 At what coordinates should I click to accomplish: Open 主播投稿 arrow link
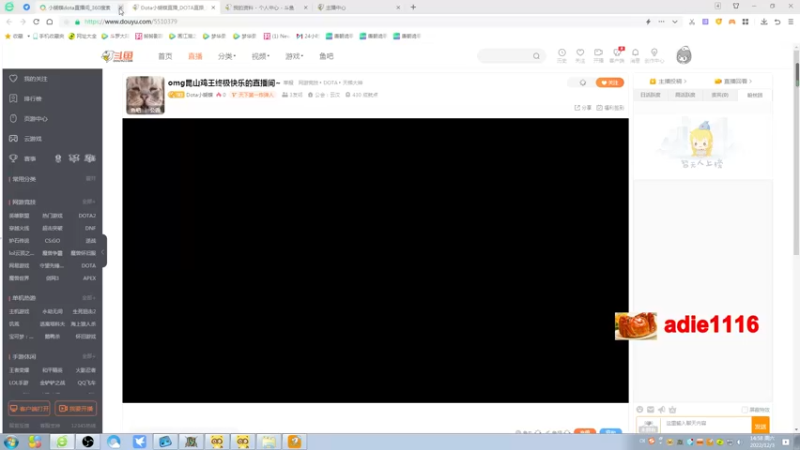point(668,81)
